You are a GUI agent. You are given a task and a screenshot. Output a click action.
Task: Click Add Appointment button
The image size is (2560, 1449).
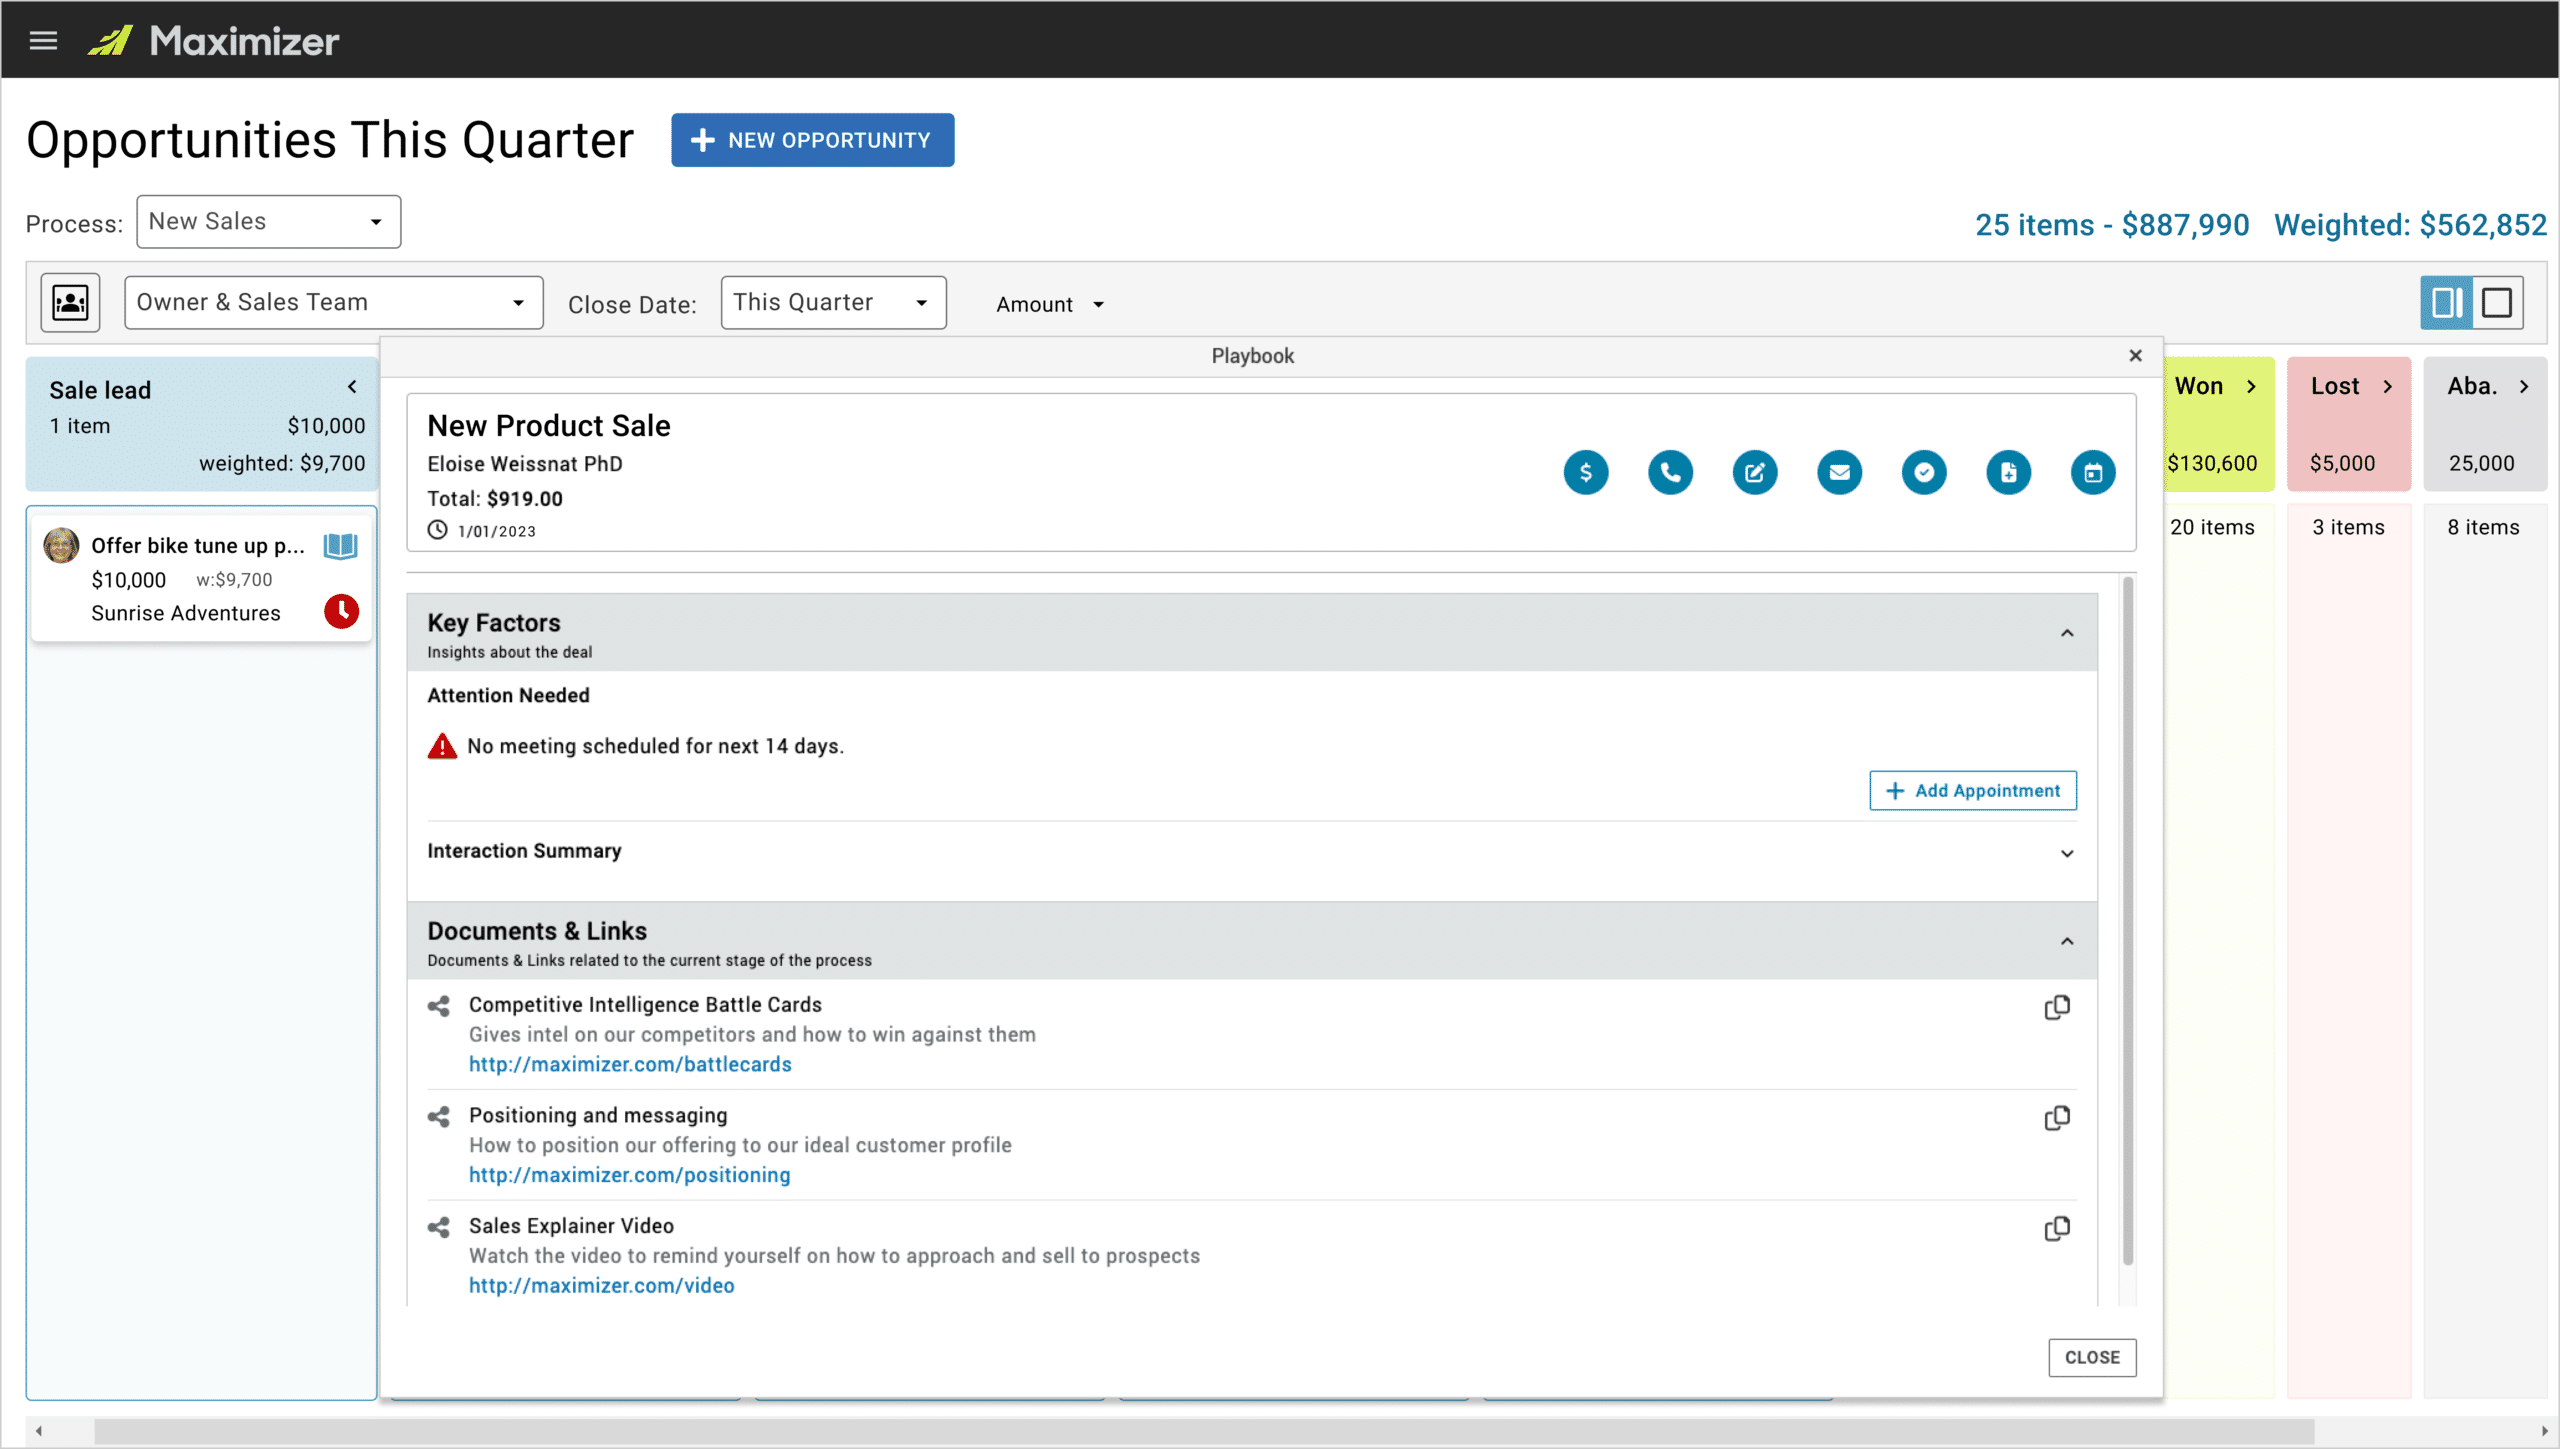pos(1971,790)
